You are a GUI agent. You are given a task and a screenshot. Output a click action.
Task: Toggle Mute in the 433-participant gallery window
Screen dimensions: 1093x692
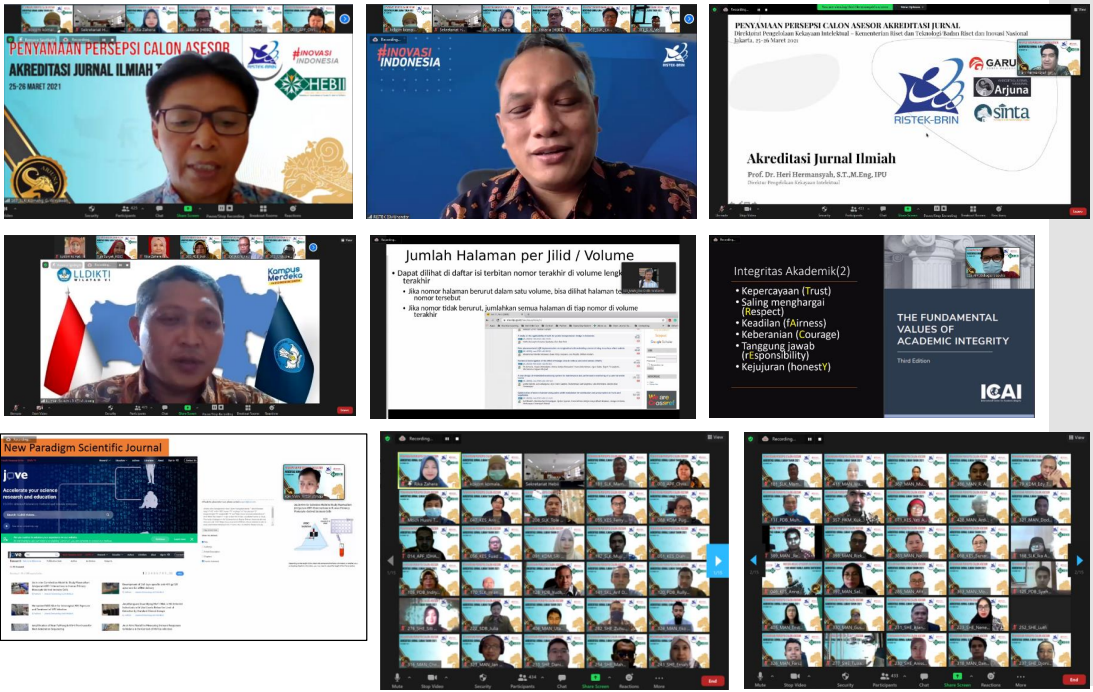[760, 679]
